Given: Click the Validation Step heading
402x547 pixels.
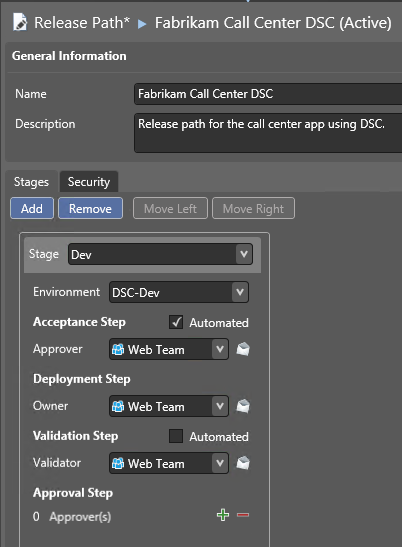Looking at the screenshot, I should pyautogui.click(x=75, y=436).
